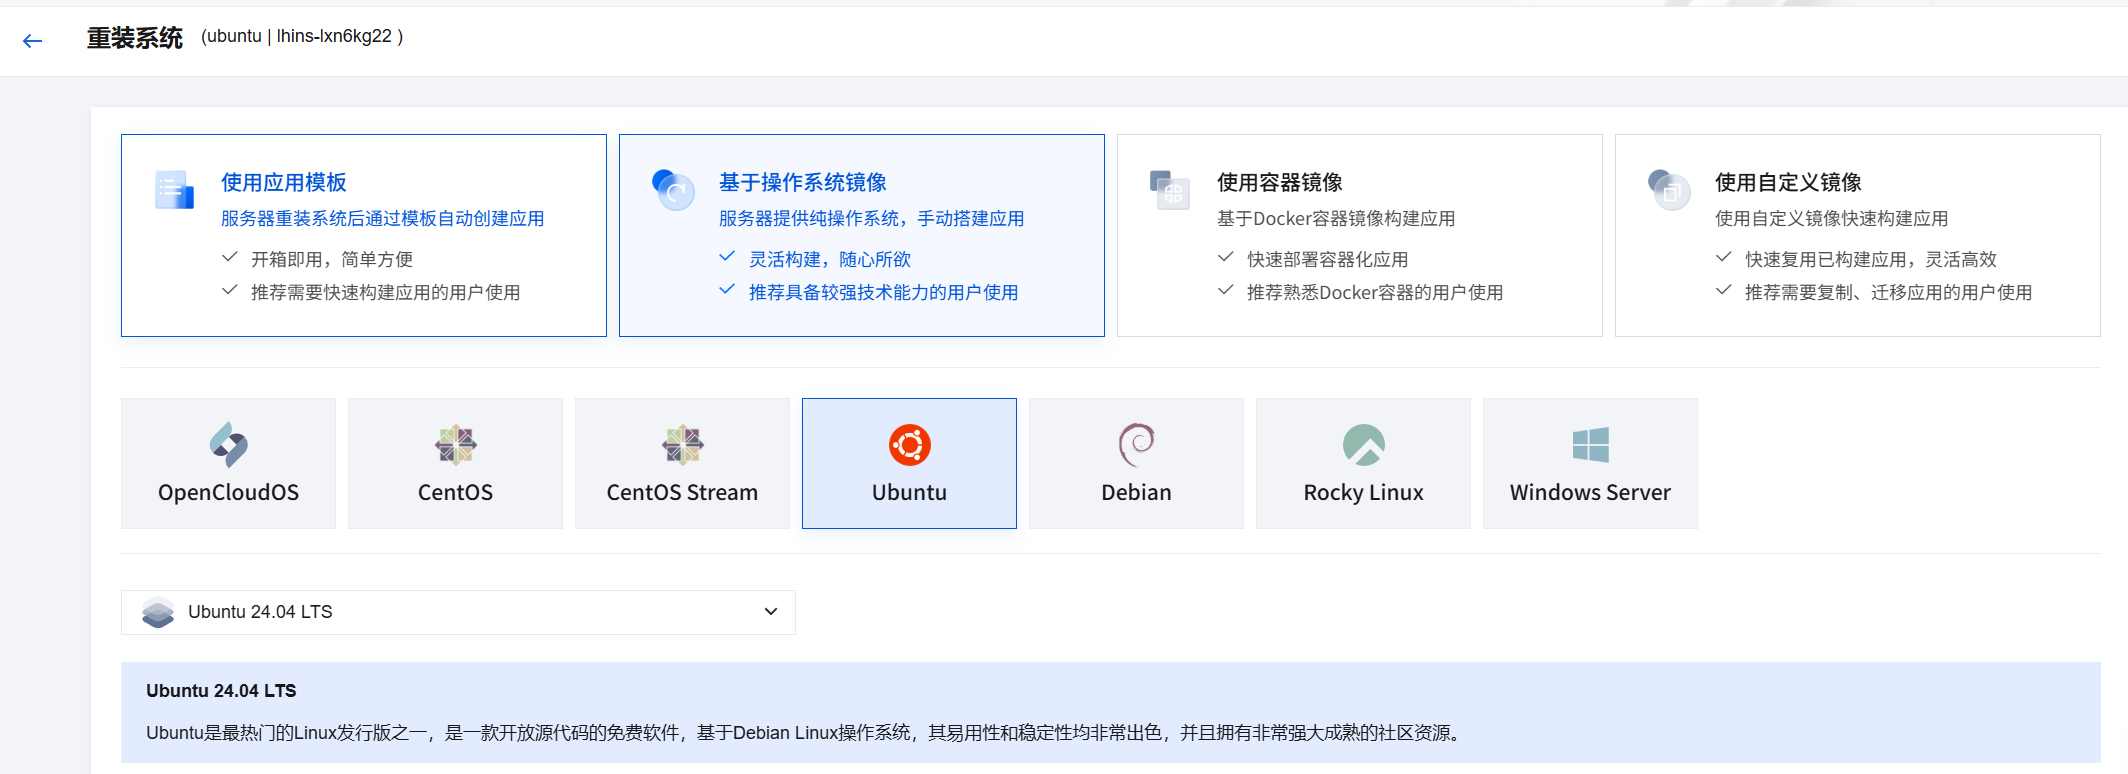Click 服务器重装系统后通过模板自动创建应用 description
This screenshot has width=2128, height=774.
[383, 219]
